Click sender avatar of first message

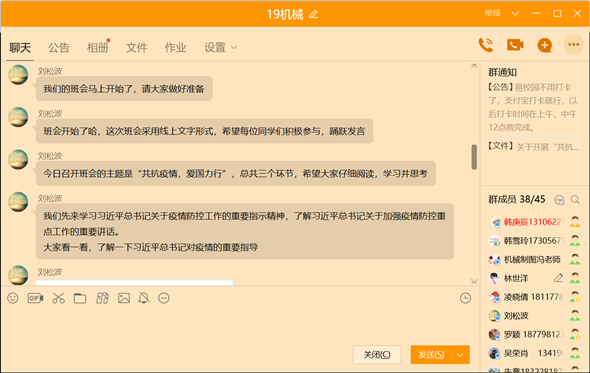tap(18, 75)
